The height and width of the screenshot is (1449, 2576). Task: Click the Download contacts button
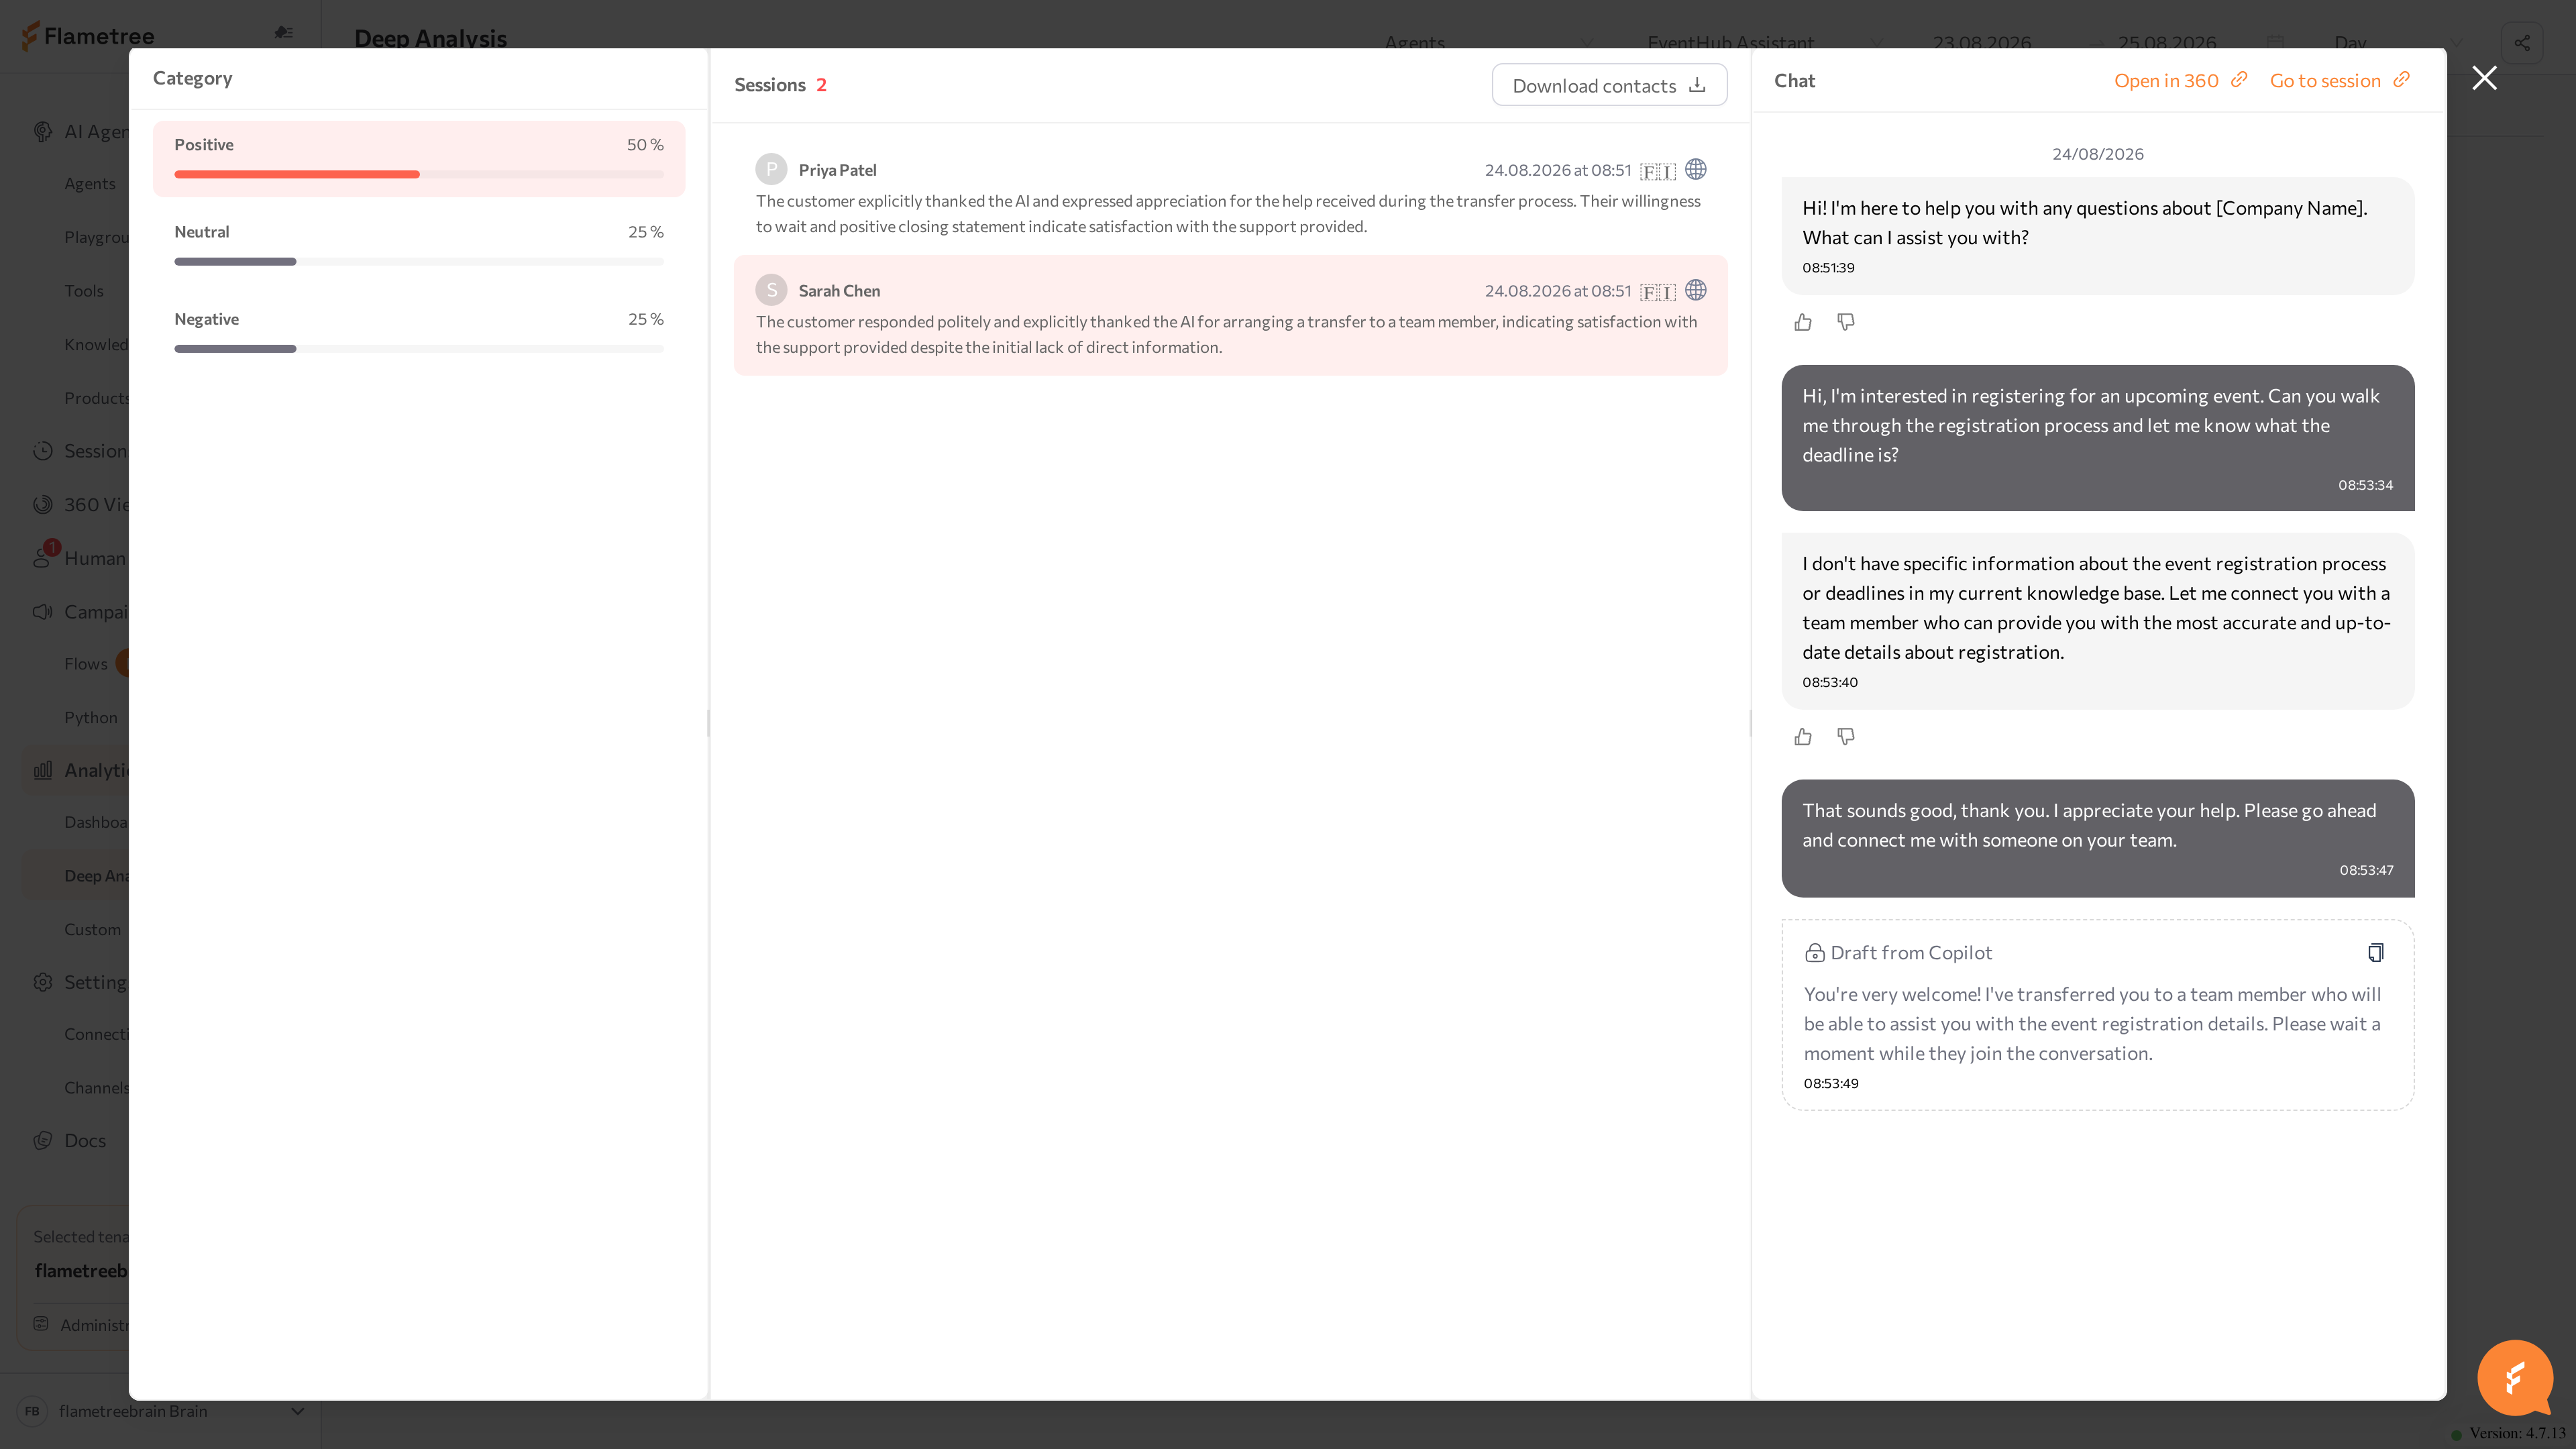1609,85
